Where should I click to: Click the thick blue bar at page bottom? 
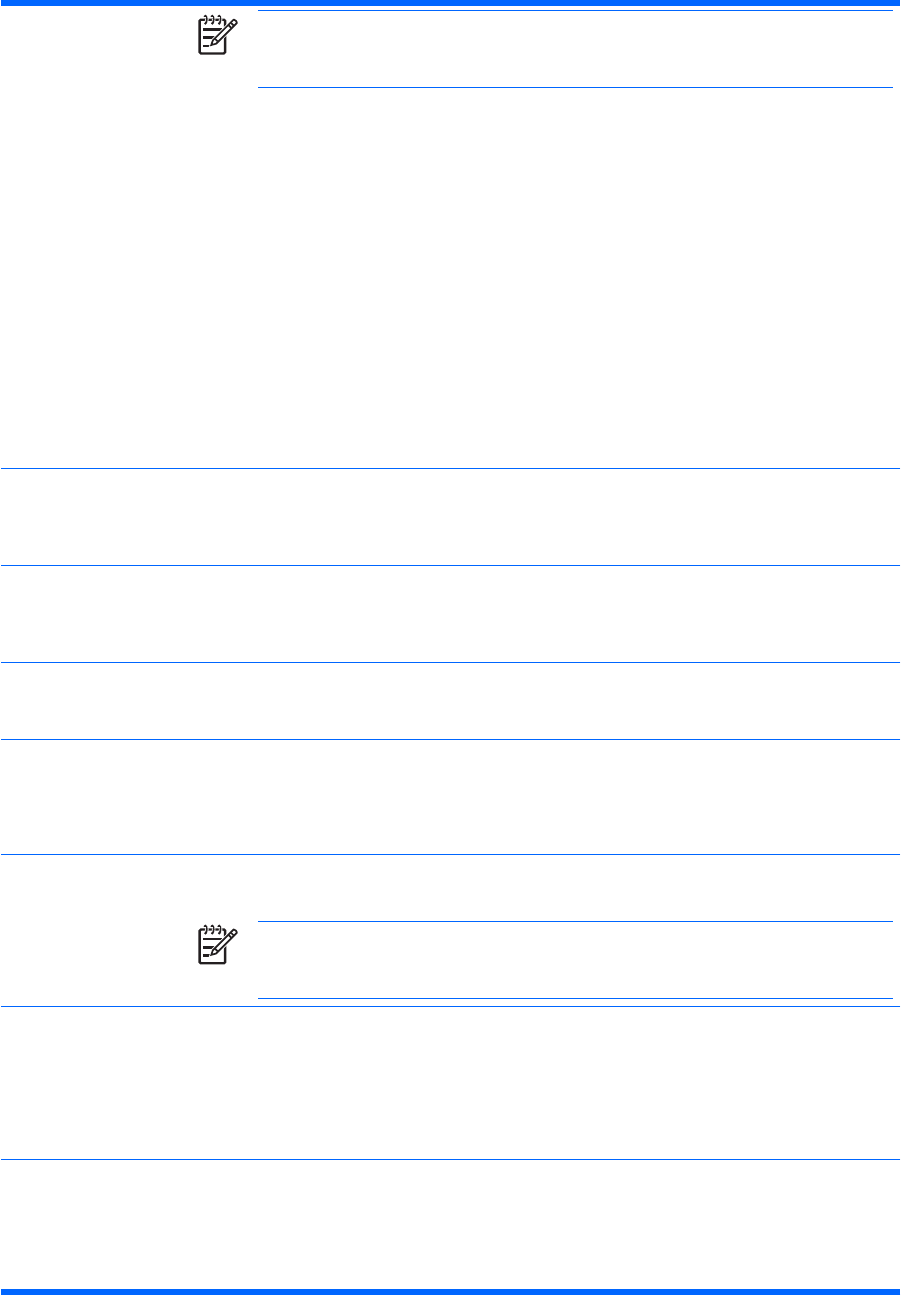(x=450, y=1291)
